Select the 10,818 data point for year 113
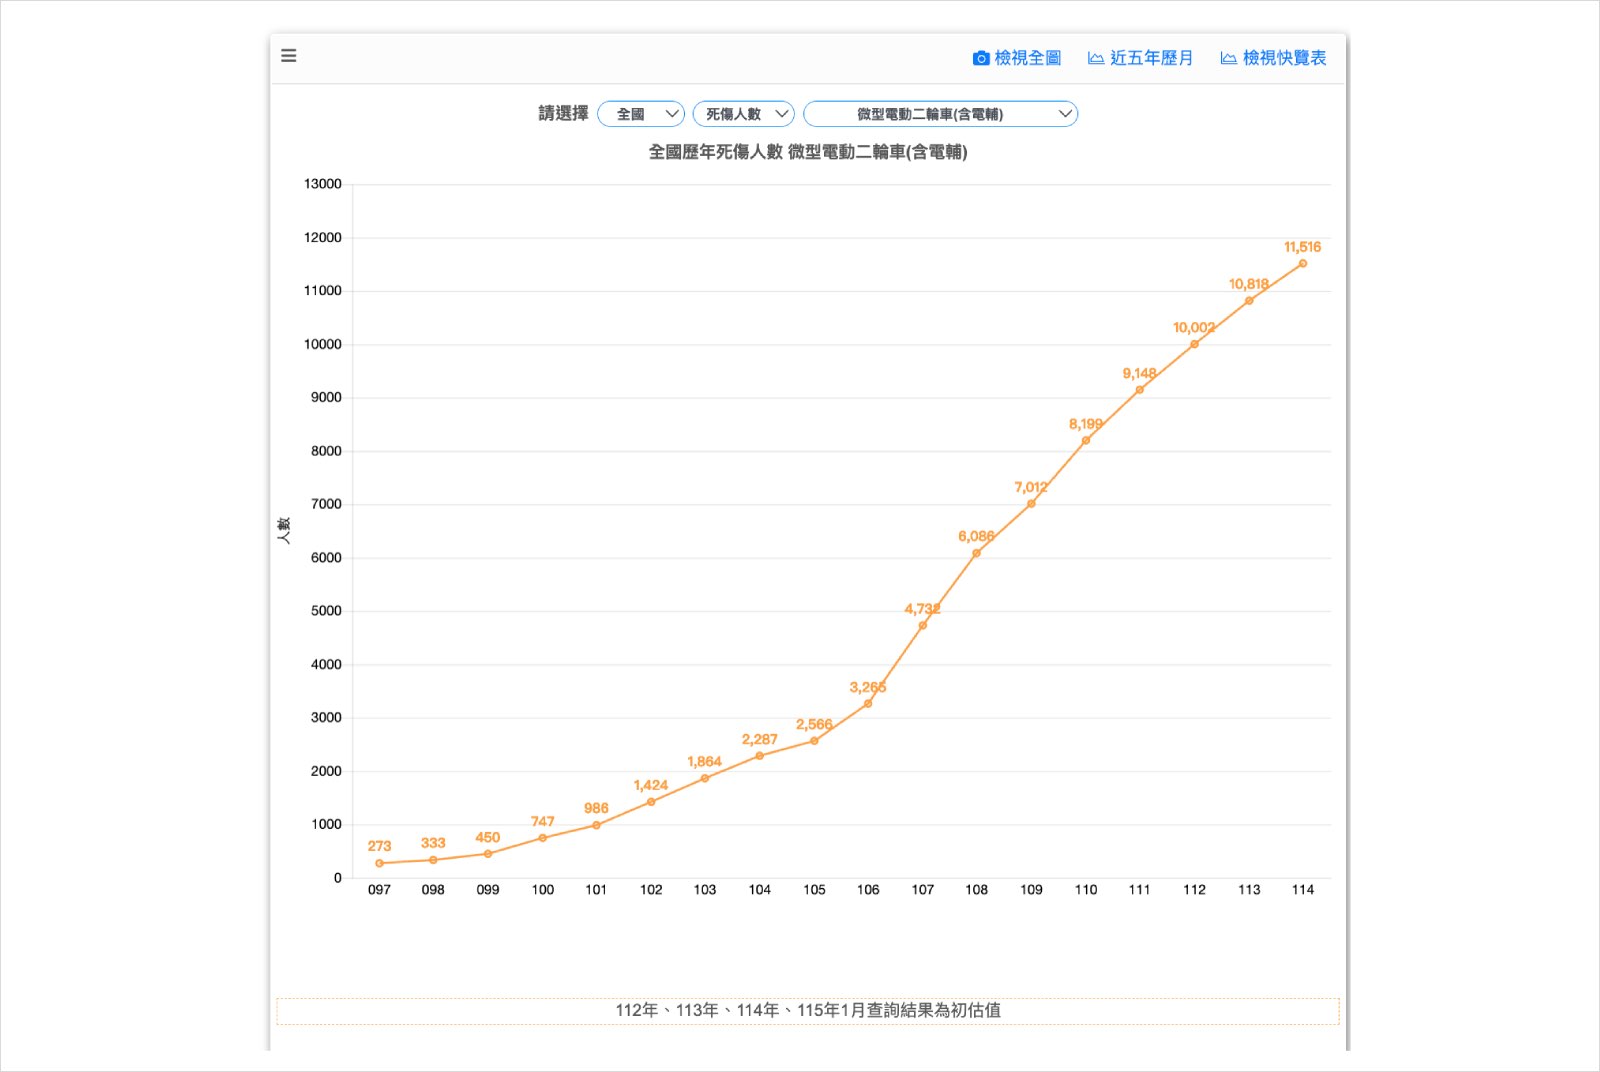 click(1249, 301)
